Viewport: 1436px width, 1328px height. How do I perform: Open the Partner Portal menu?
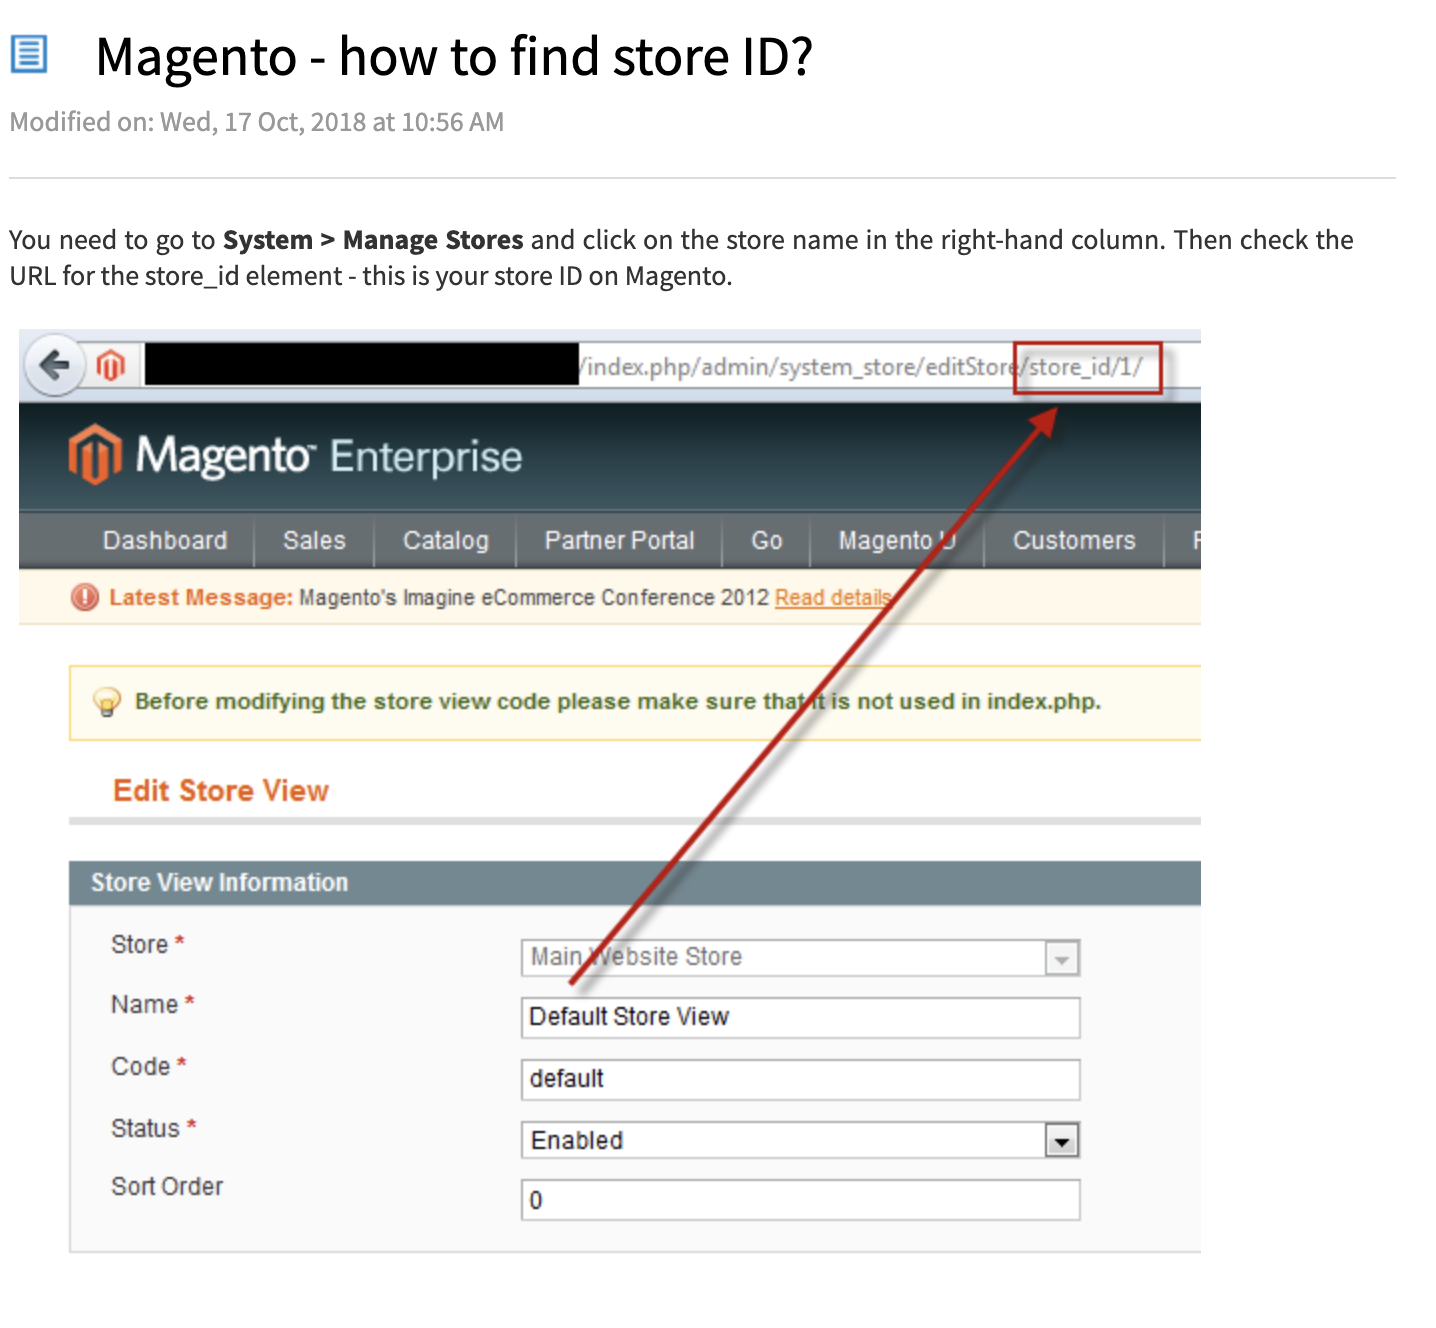(619, 540)
